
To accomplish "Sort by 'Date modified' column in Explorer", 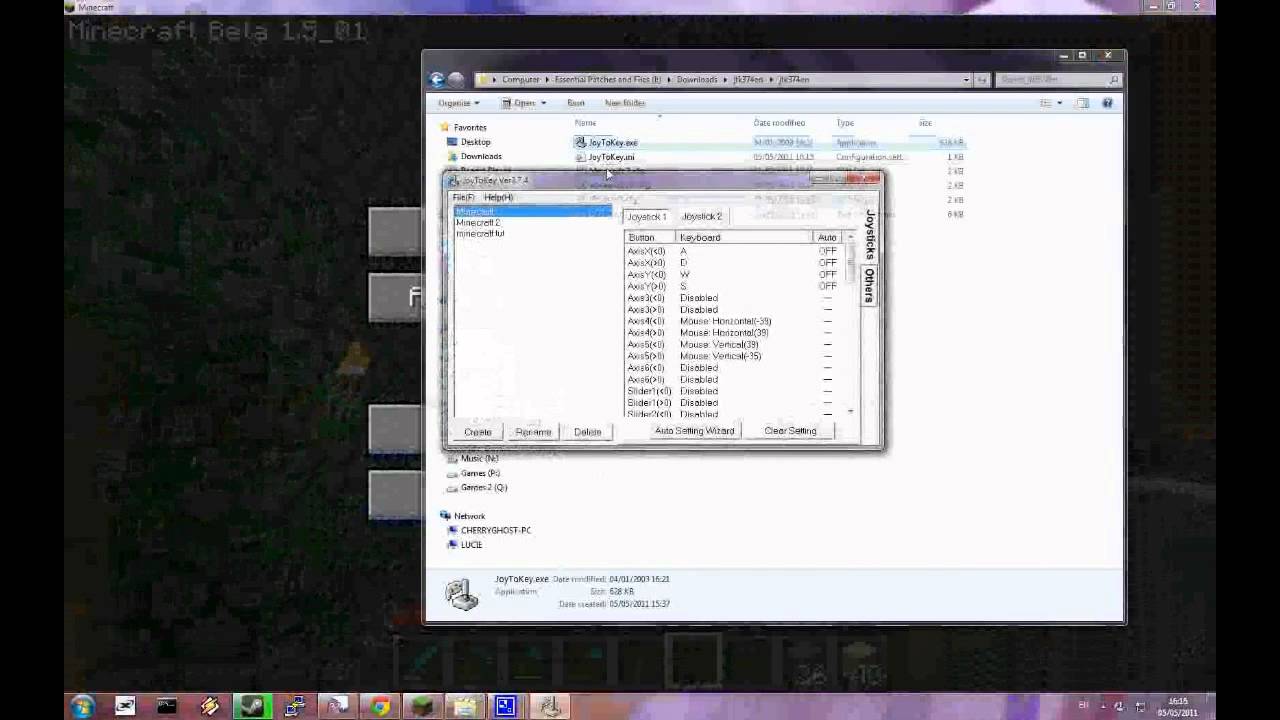I will [780, 123].
